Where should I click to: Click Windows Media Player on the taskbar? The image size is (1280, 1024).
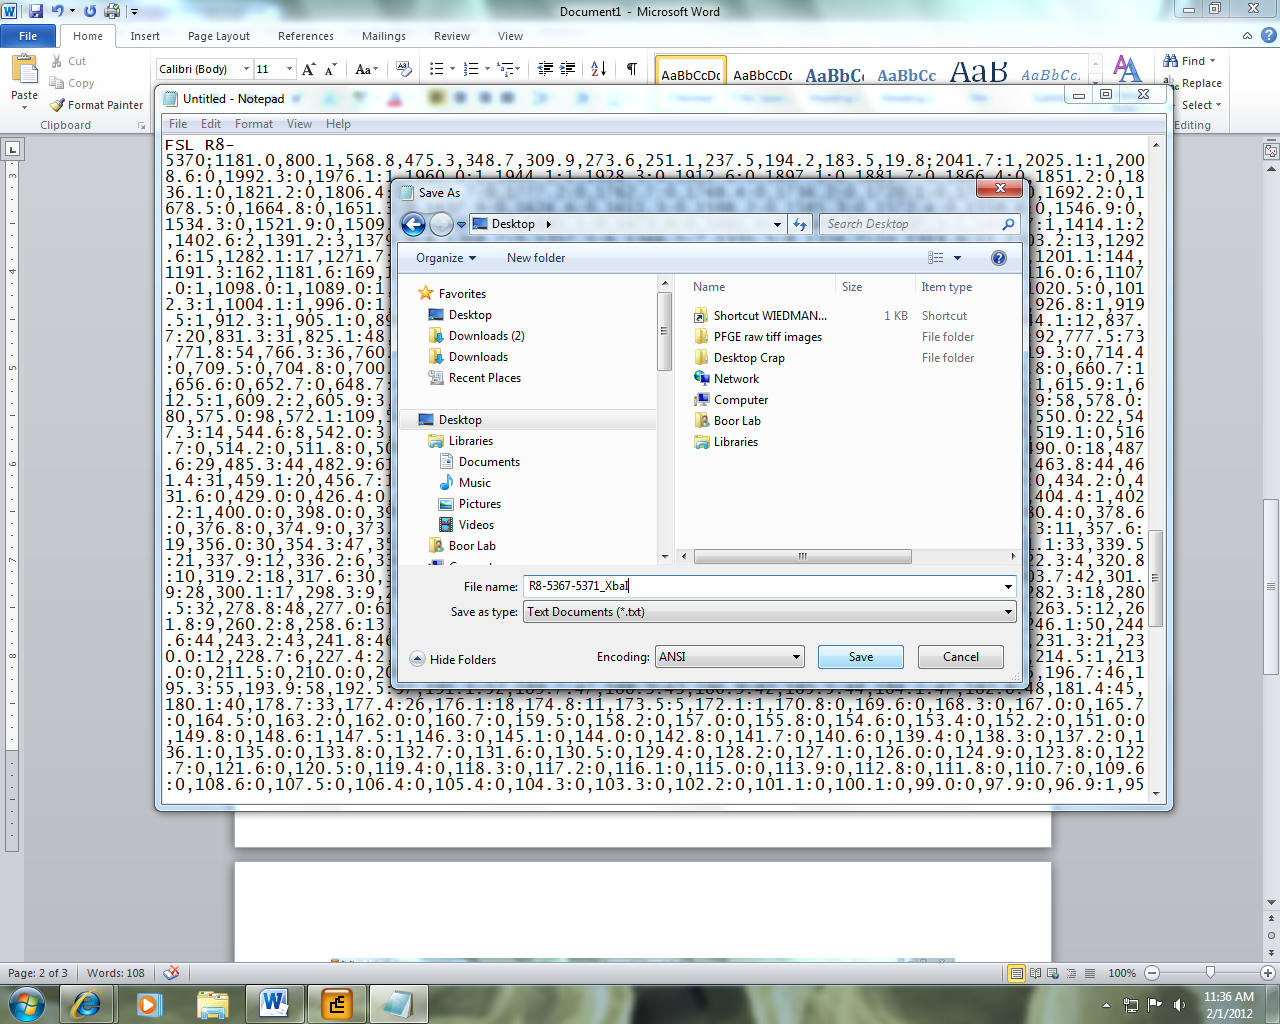pos(149,1003)
